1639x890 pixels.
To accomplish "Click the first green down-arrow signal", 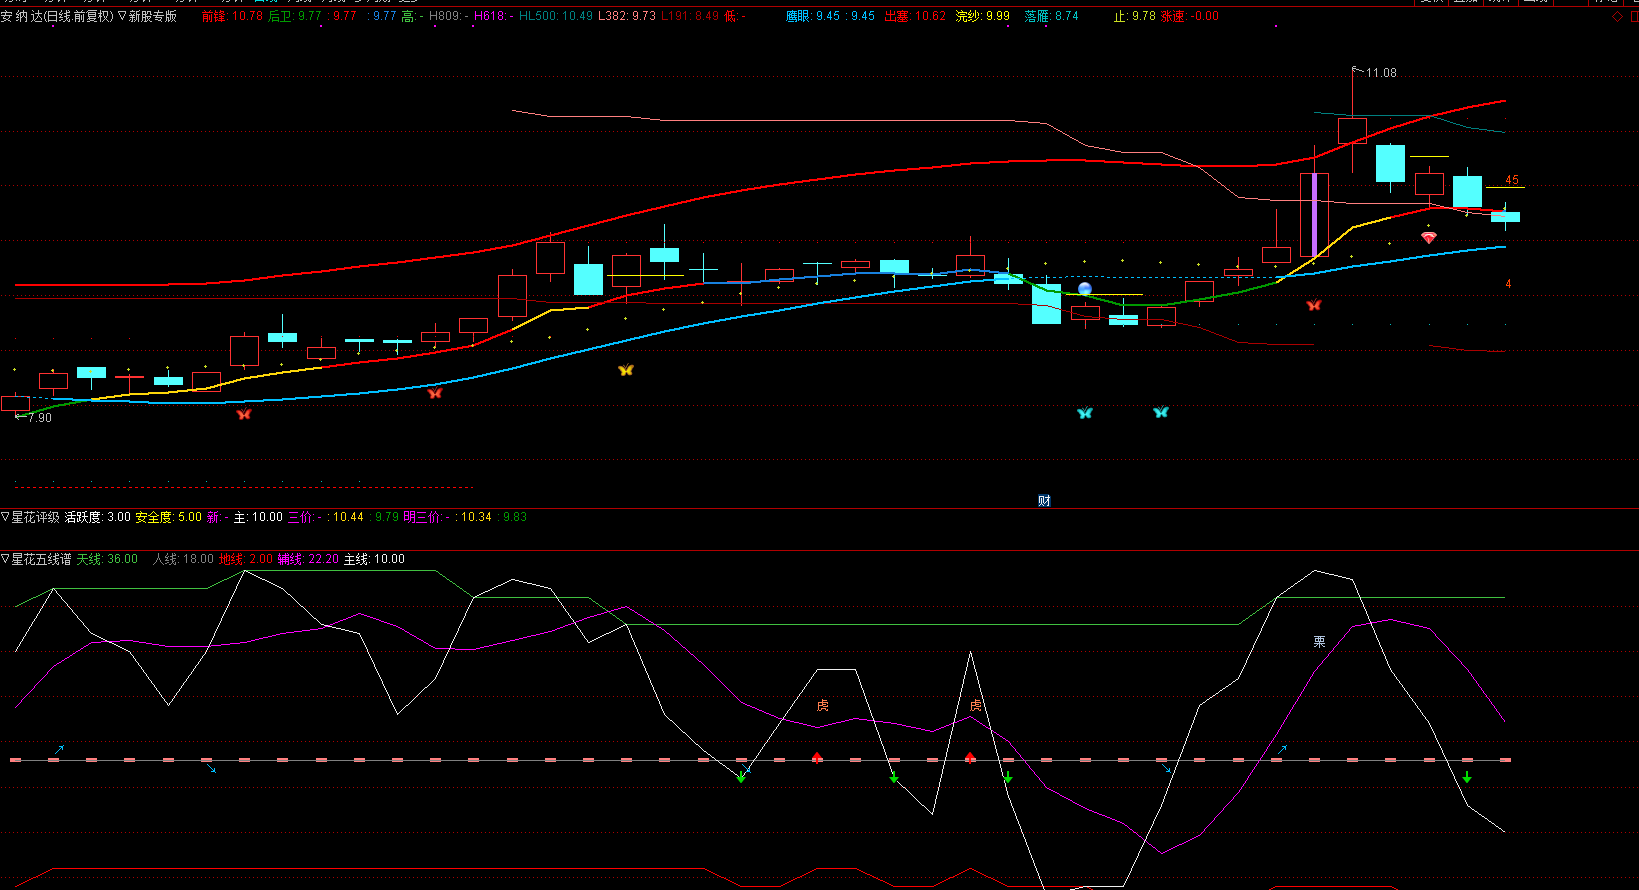I will click(x=741, y=777).
